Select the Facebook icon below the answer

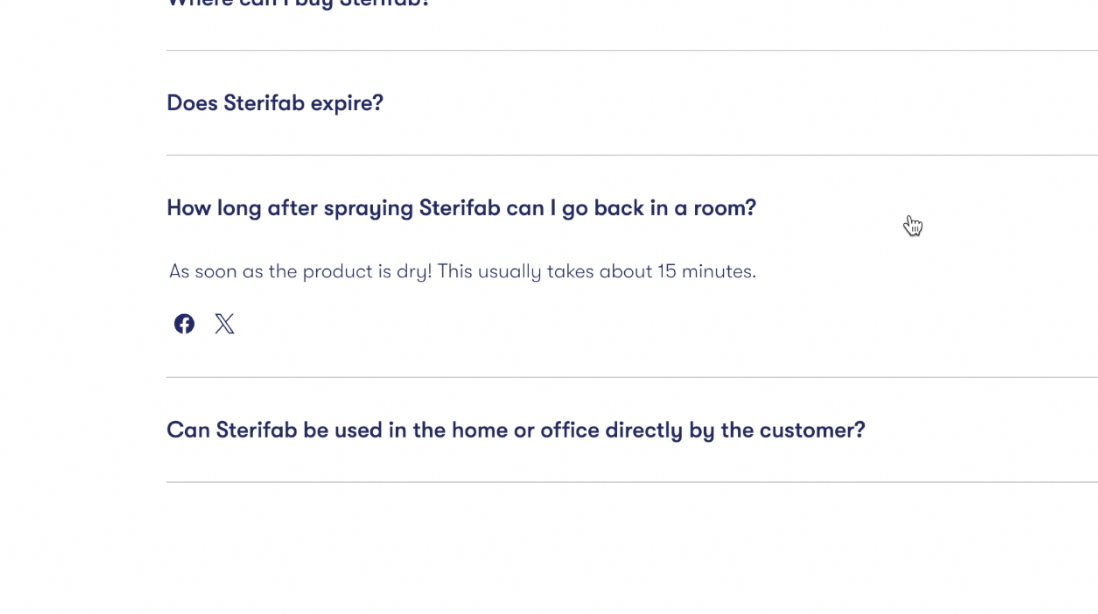pyautogui.click(x=184, y=323)
